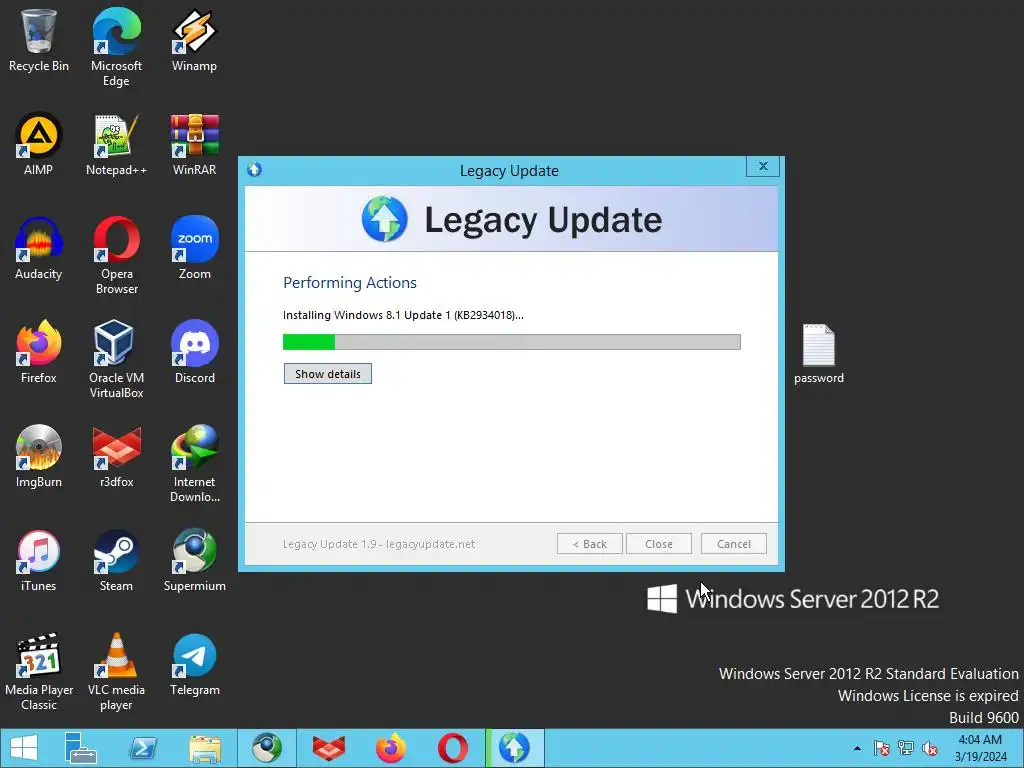Viewport: 1024px width, 768px height.
Task: Switch to Supermium in the taskbar
Action: (x=267, y=748)
